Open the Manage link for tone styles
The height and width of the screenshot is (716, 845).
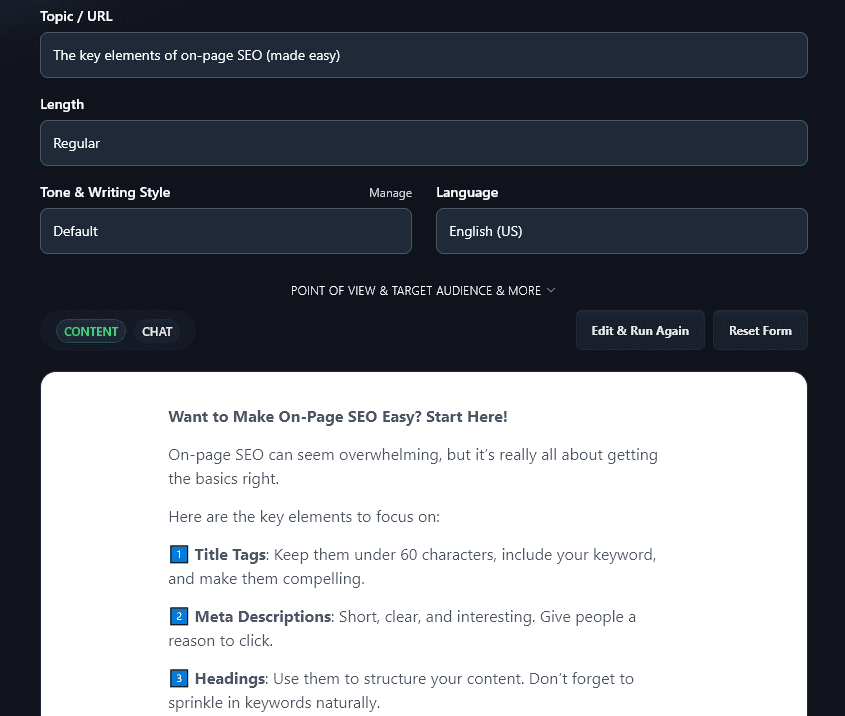point(390,193)
